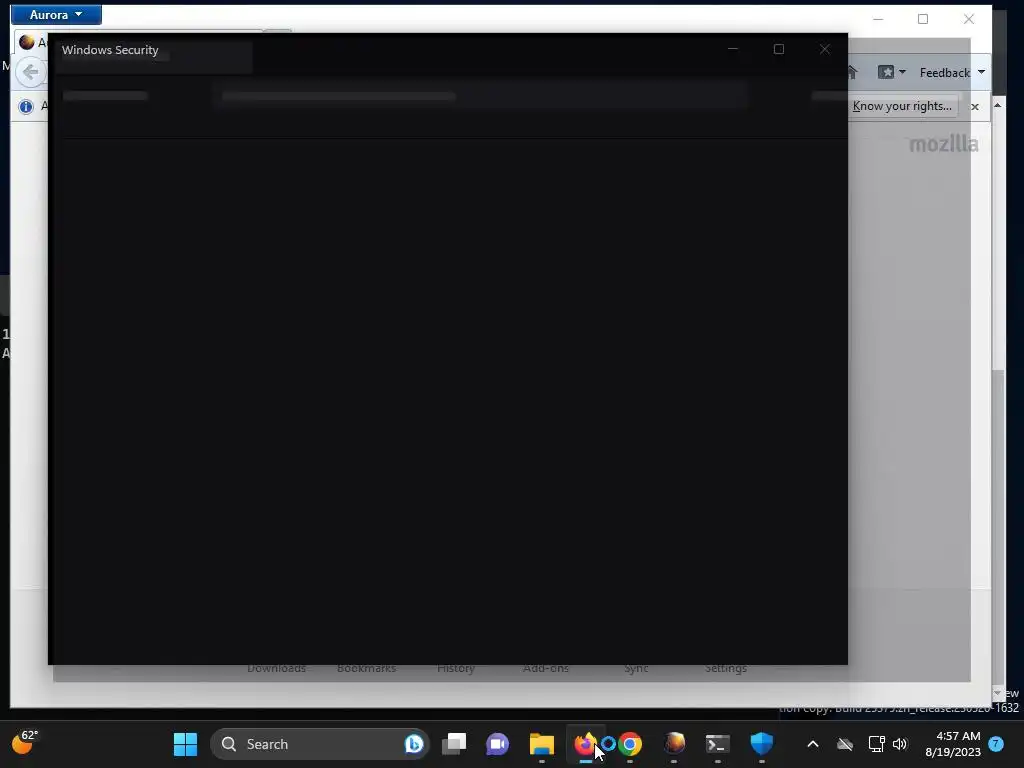Open the Windows Start menu
The height and width of the screenshot is (768, 1024).
point(185,744)
